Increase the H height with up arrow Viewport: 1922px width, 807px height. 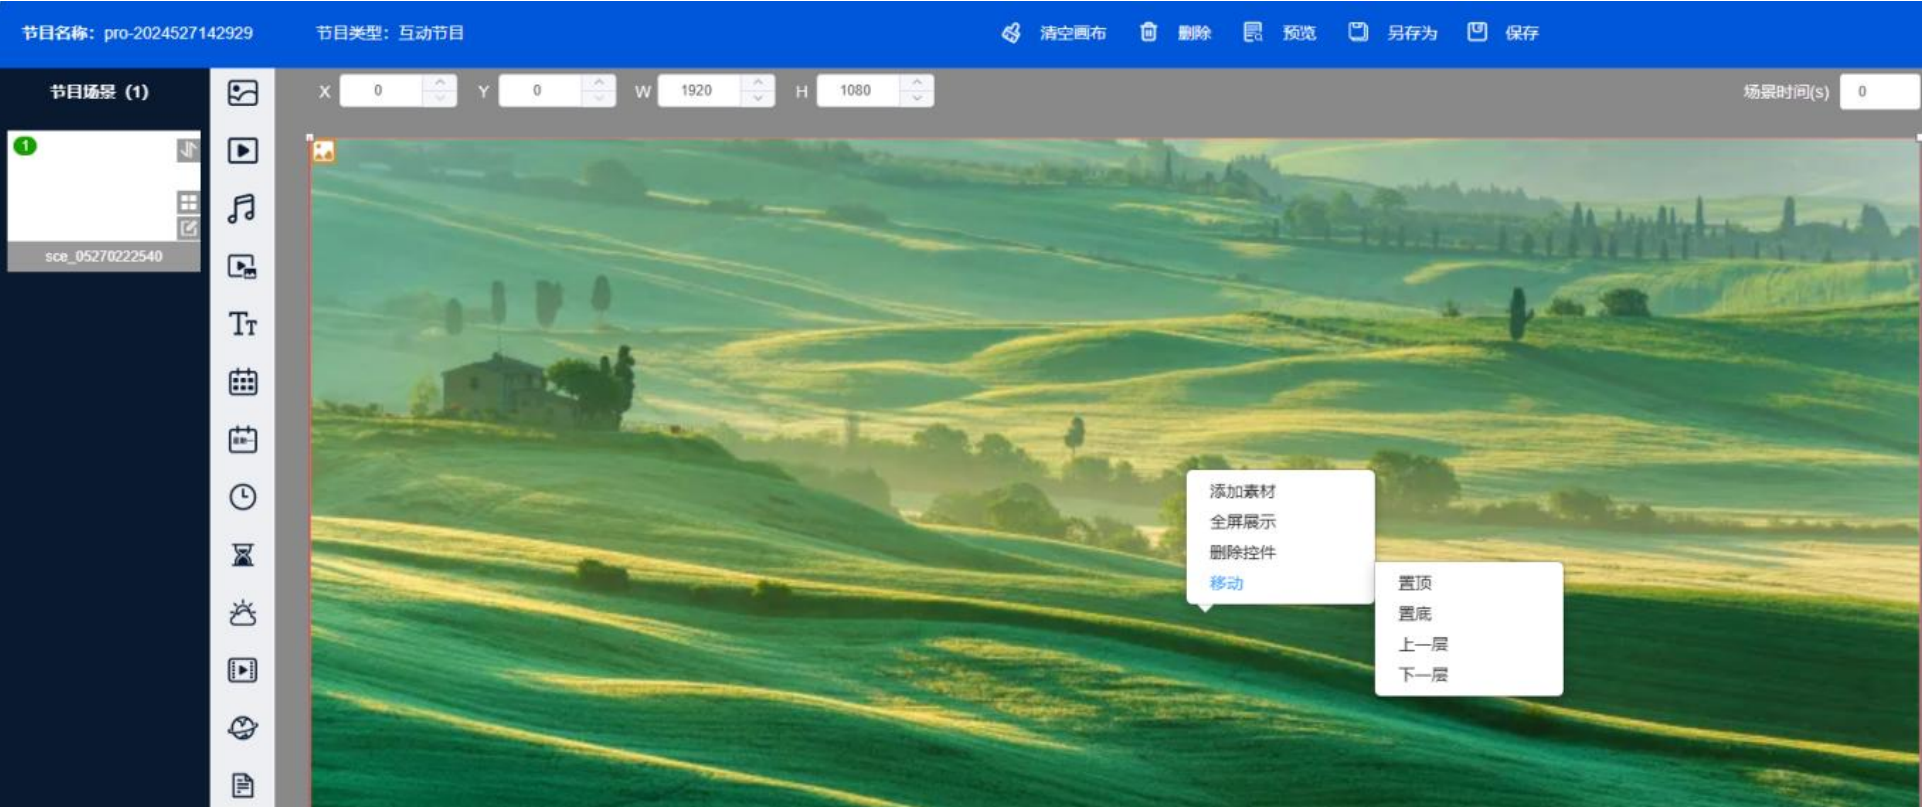pyautogui.click(x=917, y=82)
